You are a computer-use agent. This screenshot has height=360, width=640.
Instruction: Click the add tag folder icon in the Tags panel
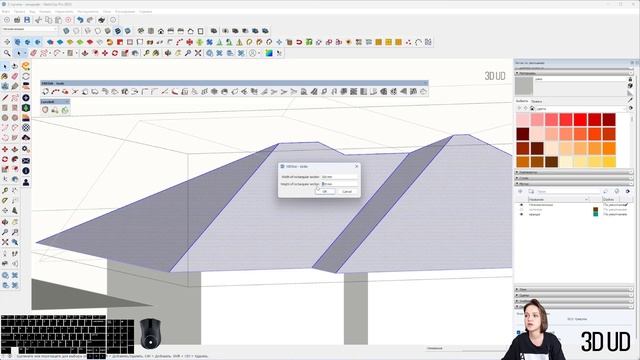point(531,191)
